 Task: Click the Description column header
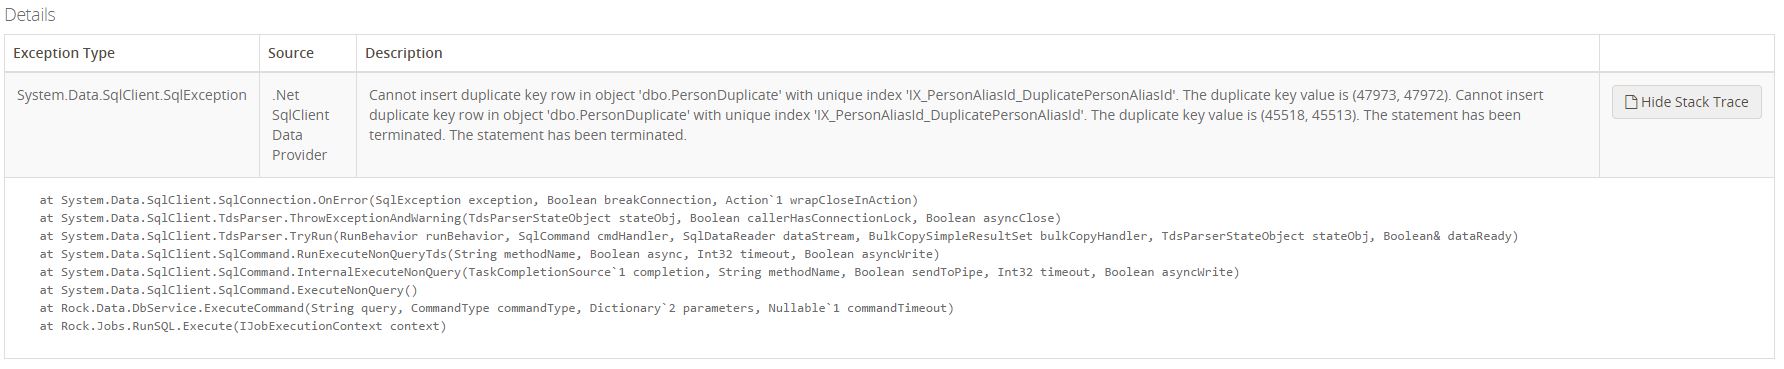tap(404, 53)
